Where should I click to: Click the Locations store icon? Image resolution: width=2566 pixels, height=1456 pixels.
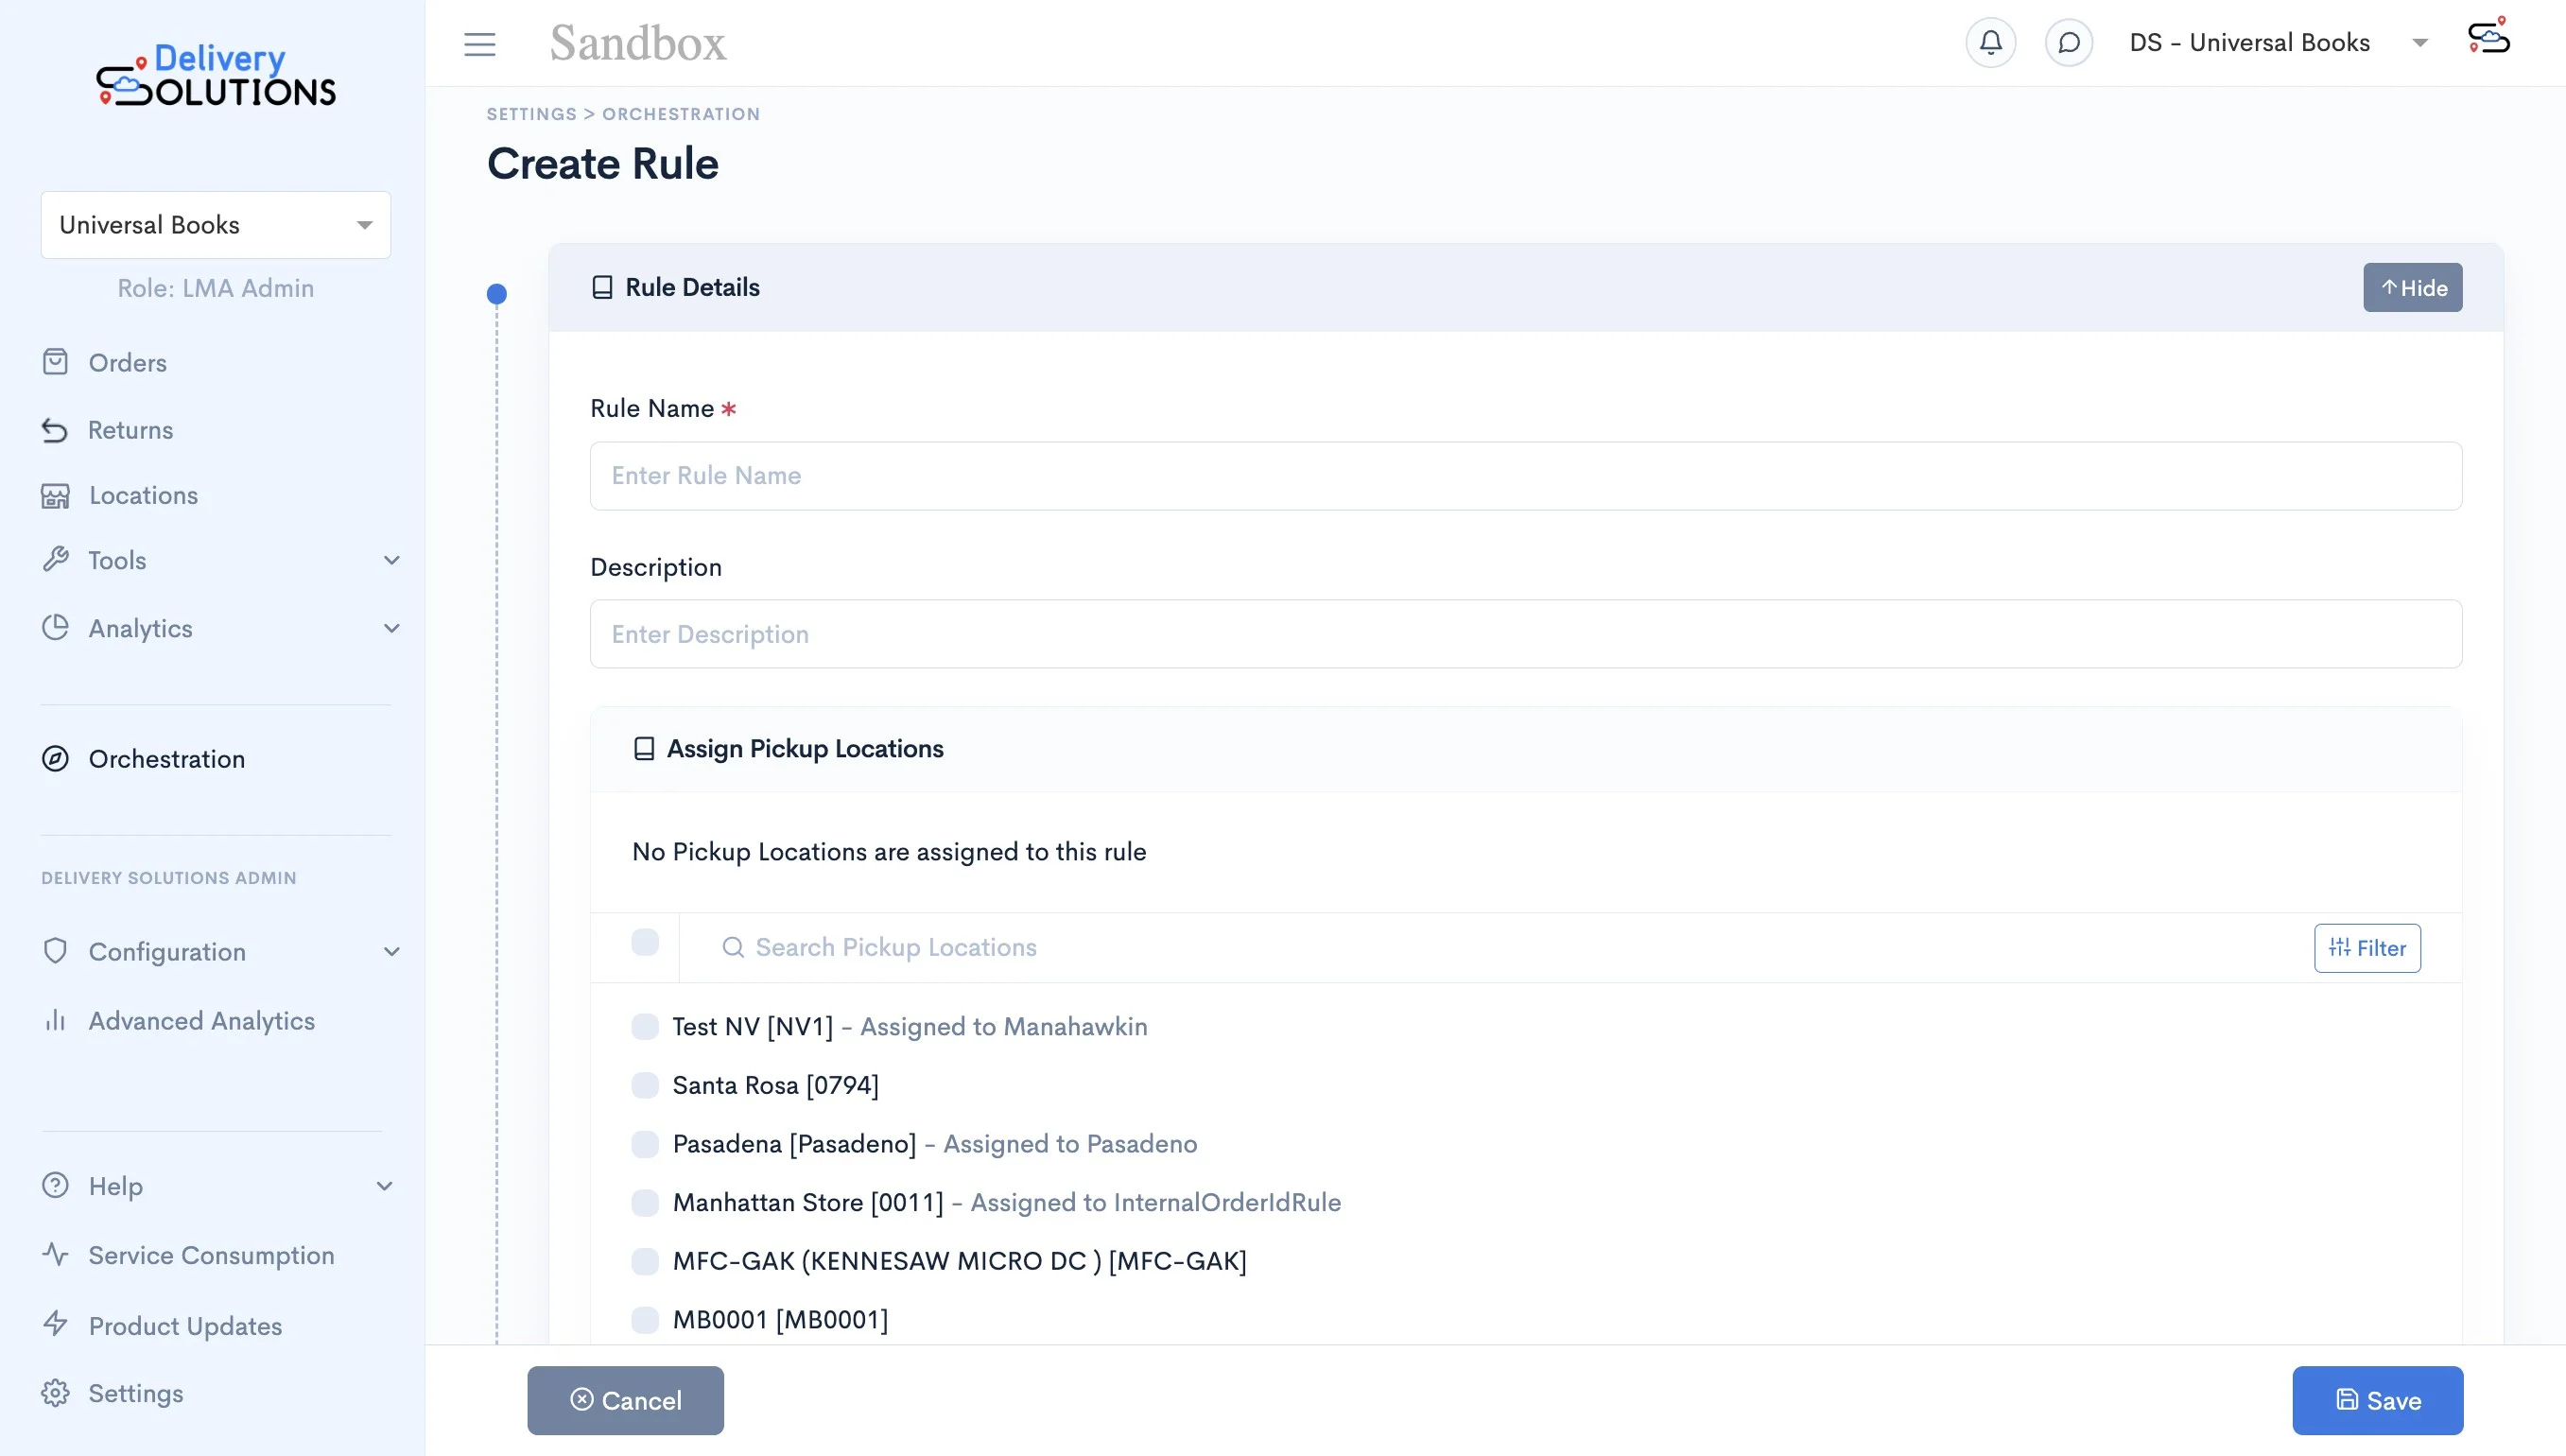pos(55,495)
